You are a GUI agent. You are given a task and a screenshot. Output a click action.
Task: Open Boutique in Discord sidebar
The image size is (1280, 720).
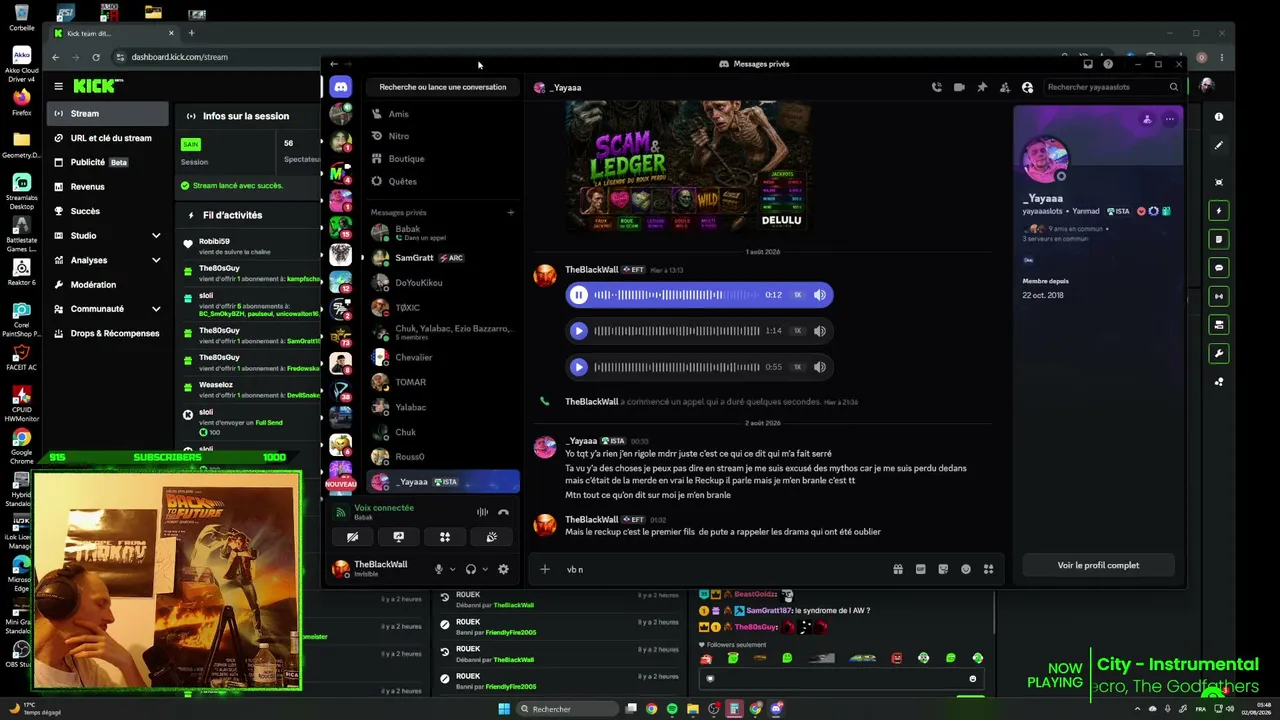coord(443,158)
